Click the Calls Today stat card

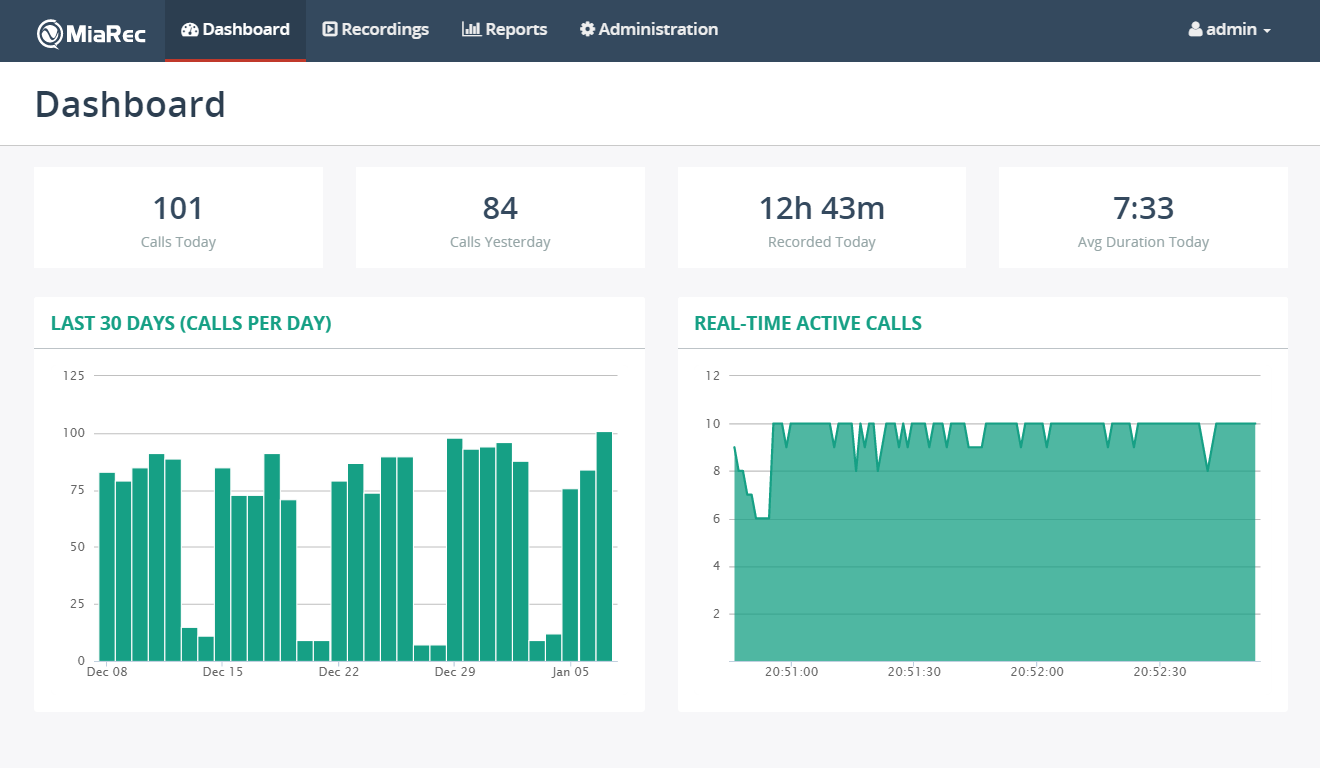pyautogui.click(x=178, y=217)
